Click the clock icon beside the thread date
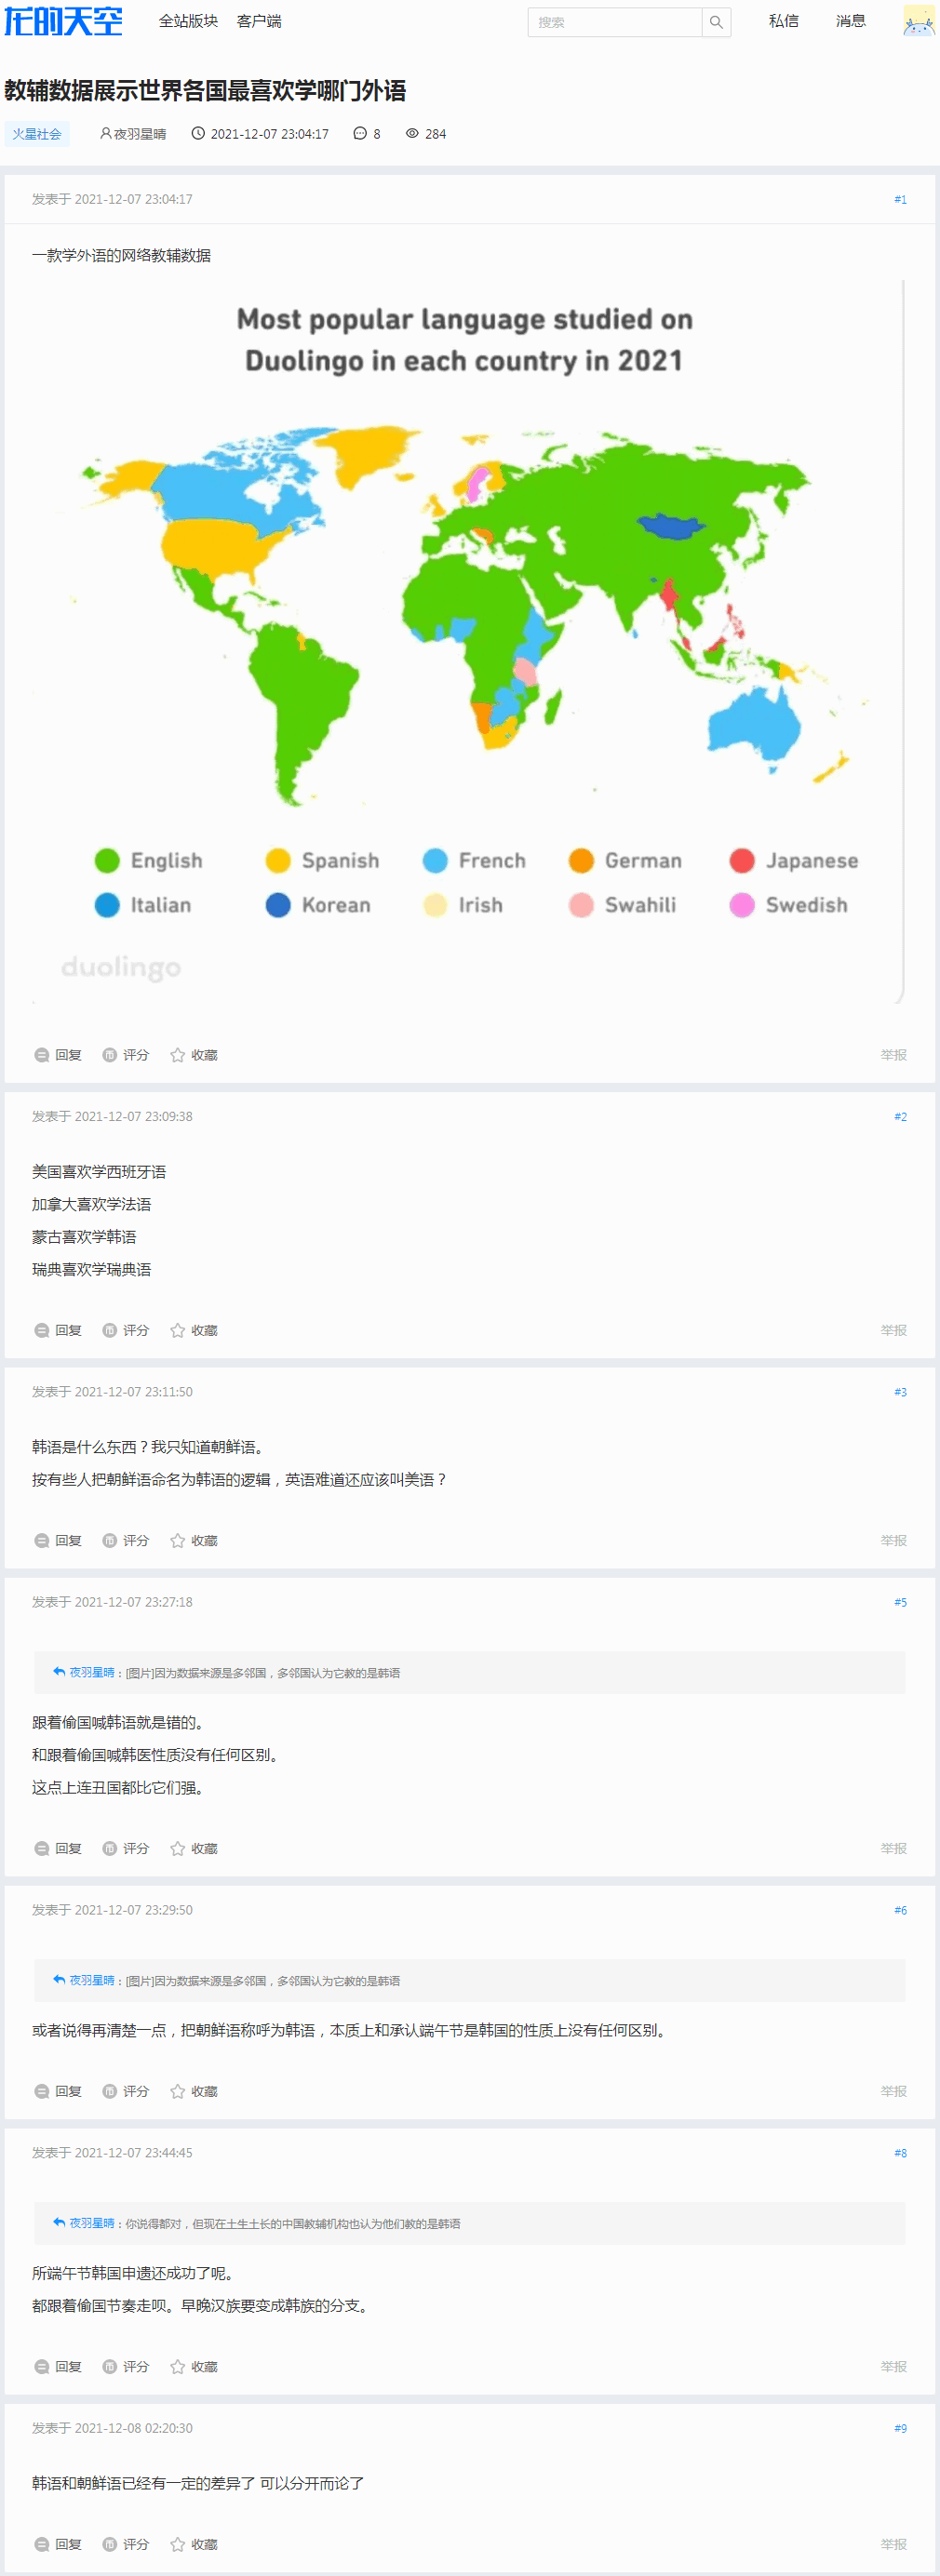Viewport: 940px width, 2576px height. (x=198, y=133)
